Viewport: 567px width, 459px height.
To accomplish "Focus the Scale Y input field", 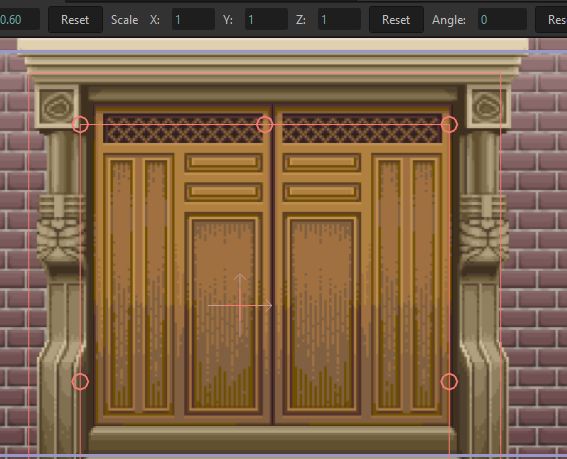I will coord(266,20).
